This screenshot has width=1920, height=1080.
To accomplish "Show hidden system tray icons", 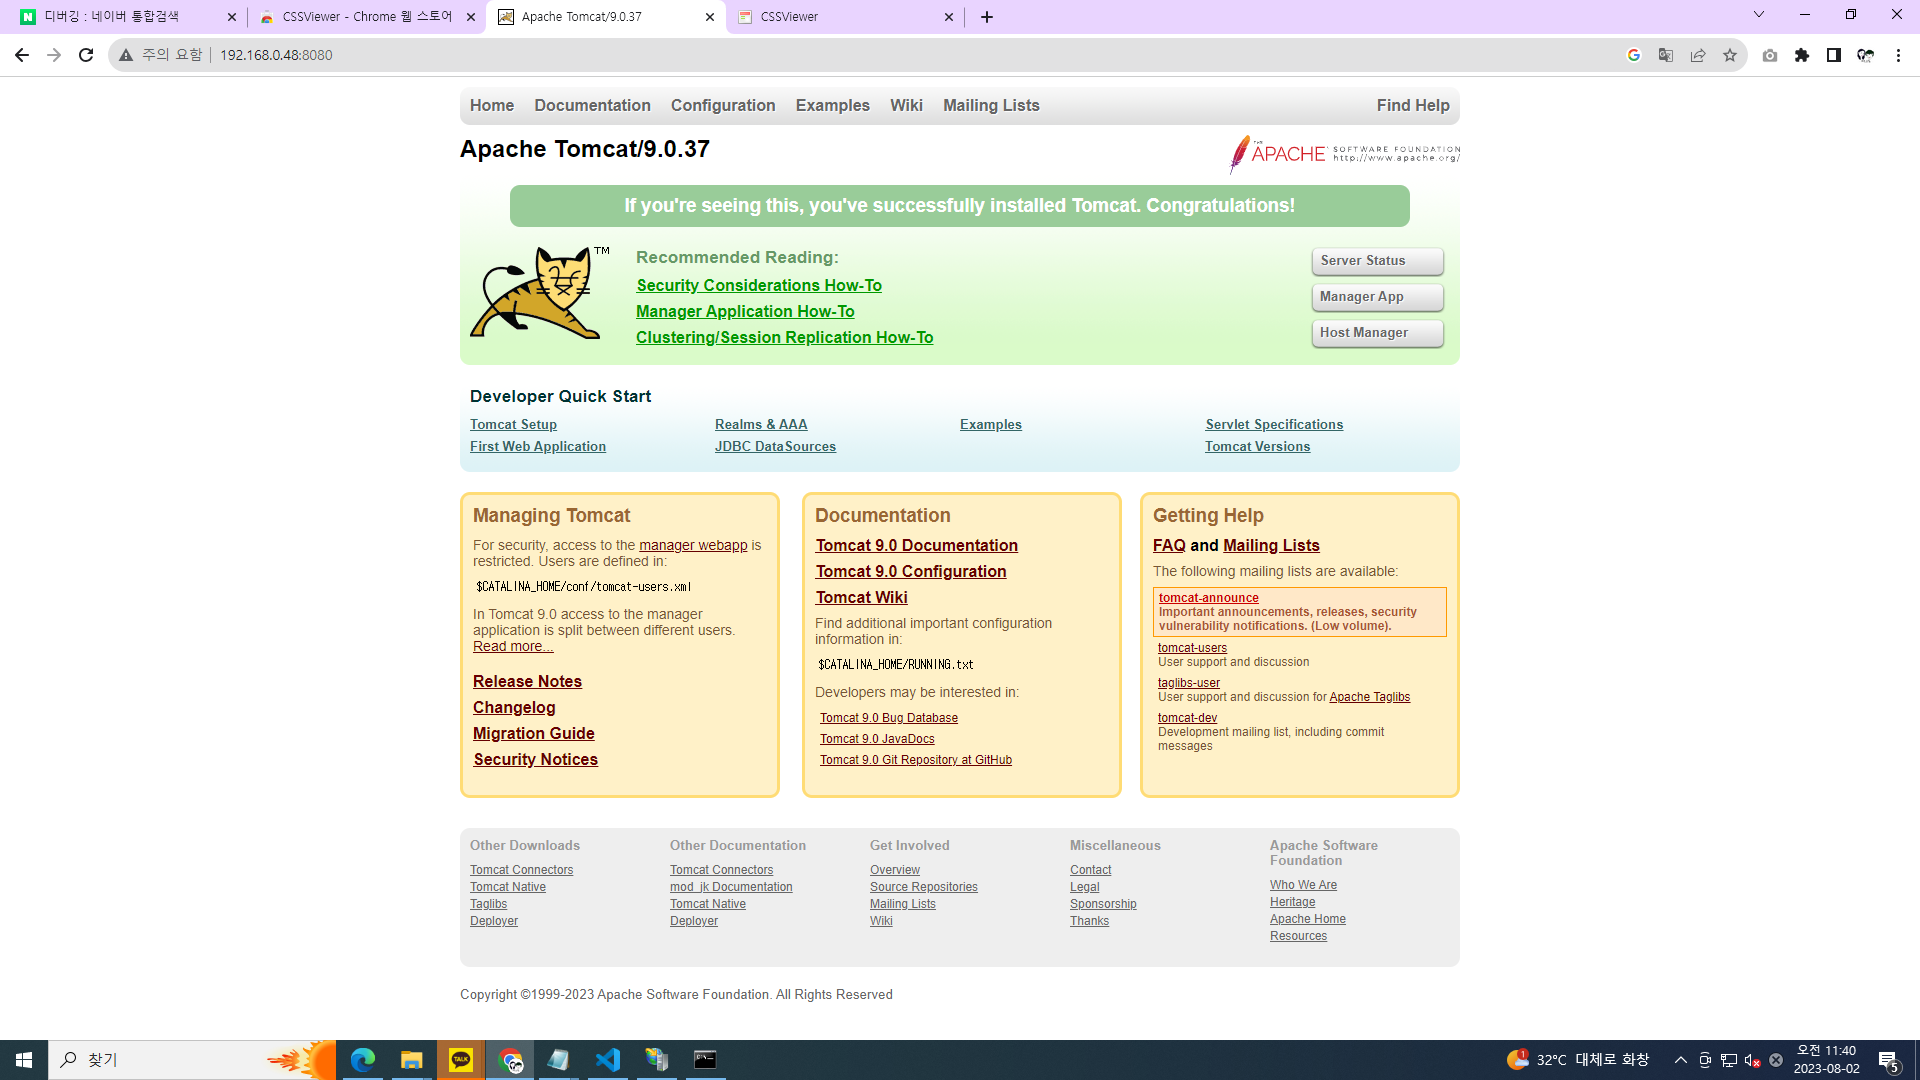I will (x=1681, y=1060).
